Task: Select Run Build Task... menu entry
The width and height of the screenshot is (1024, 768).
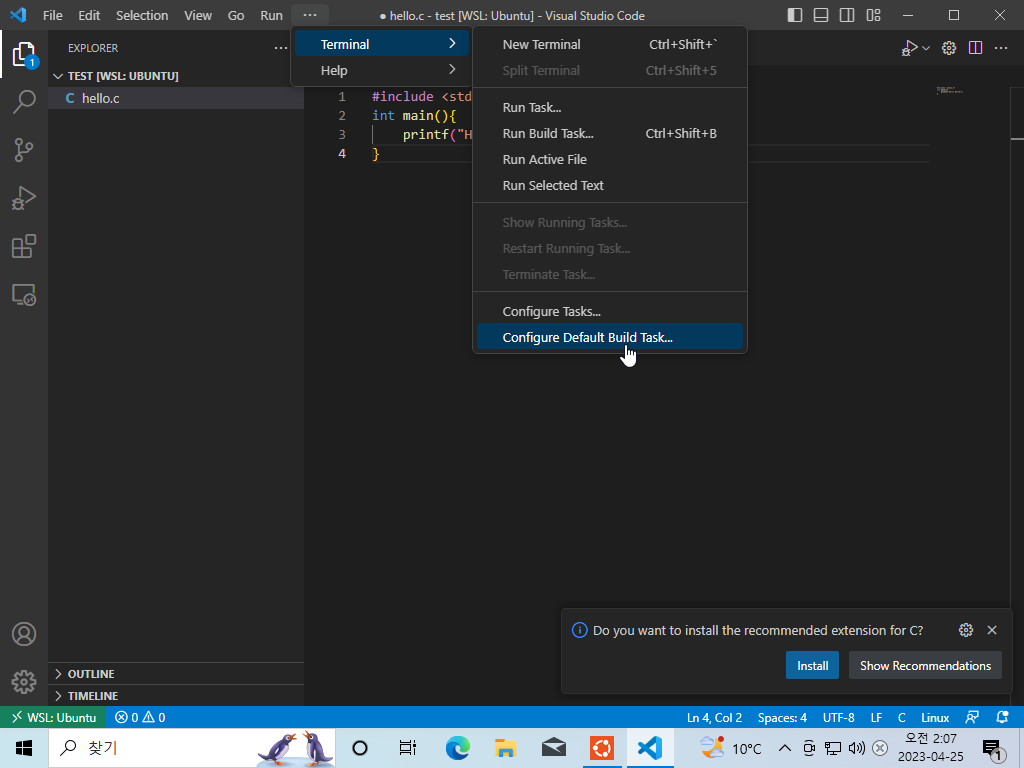Action: tap(609, 133)
